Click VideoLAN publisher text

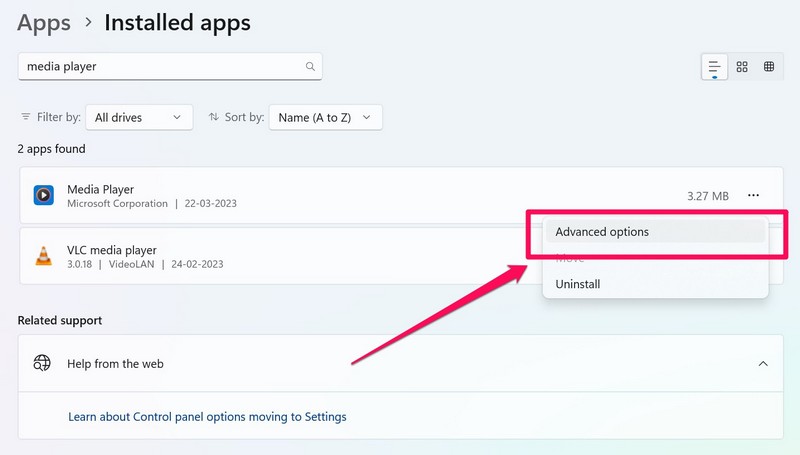(131, 264)
